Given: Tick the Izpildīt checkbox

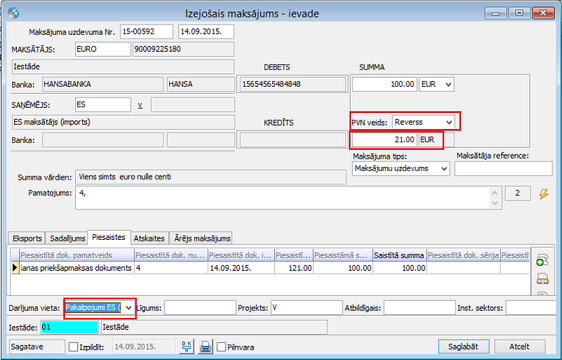Looking at the screenshot, I should [x=73, y=347].
